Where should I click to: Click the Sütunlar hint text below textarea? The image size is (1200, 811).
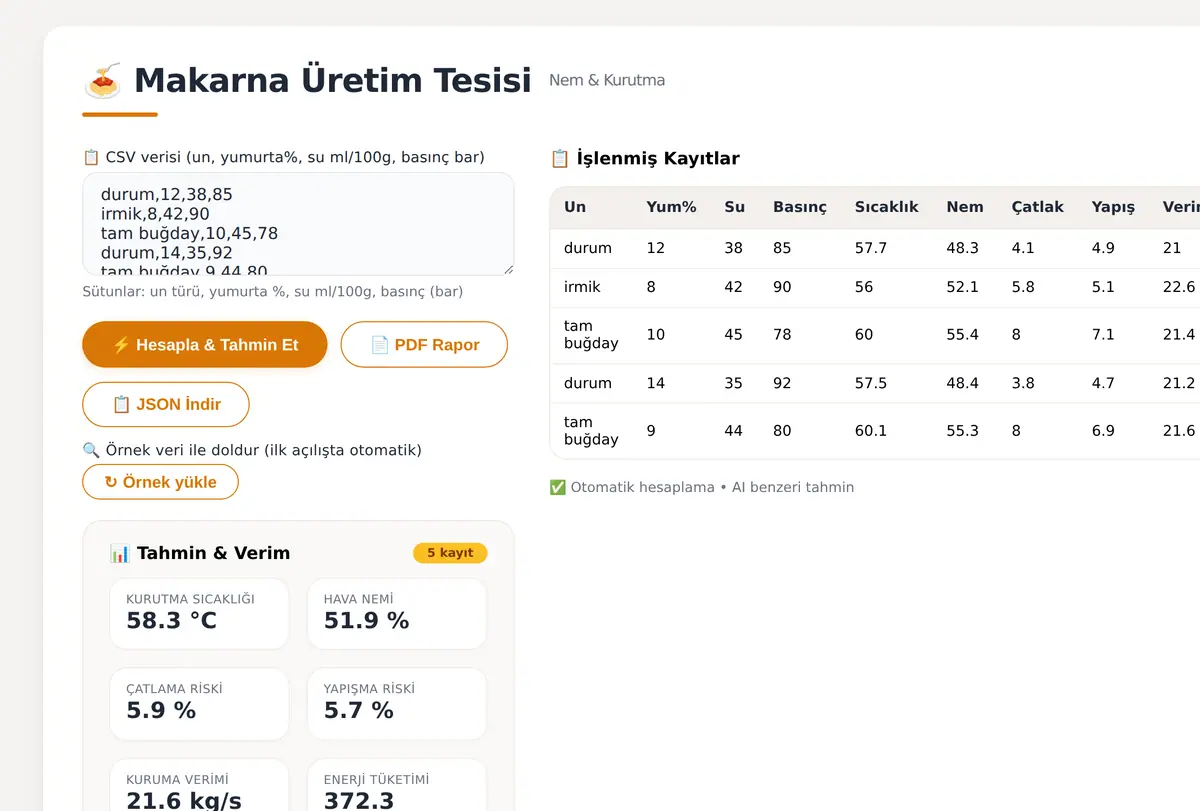pos(273,292)
